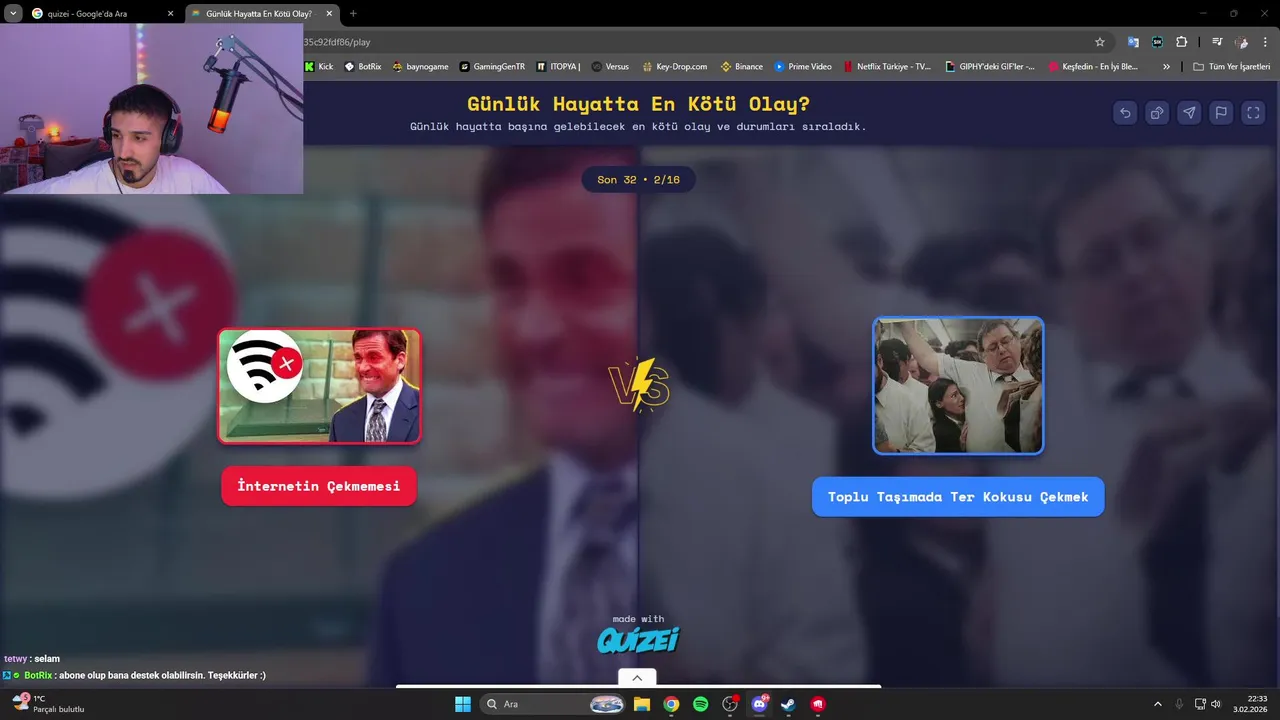This screenshot has height=720, width=1280.
Task: Open Spotify from taskbar
Action: click(x=700, y=704)
